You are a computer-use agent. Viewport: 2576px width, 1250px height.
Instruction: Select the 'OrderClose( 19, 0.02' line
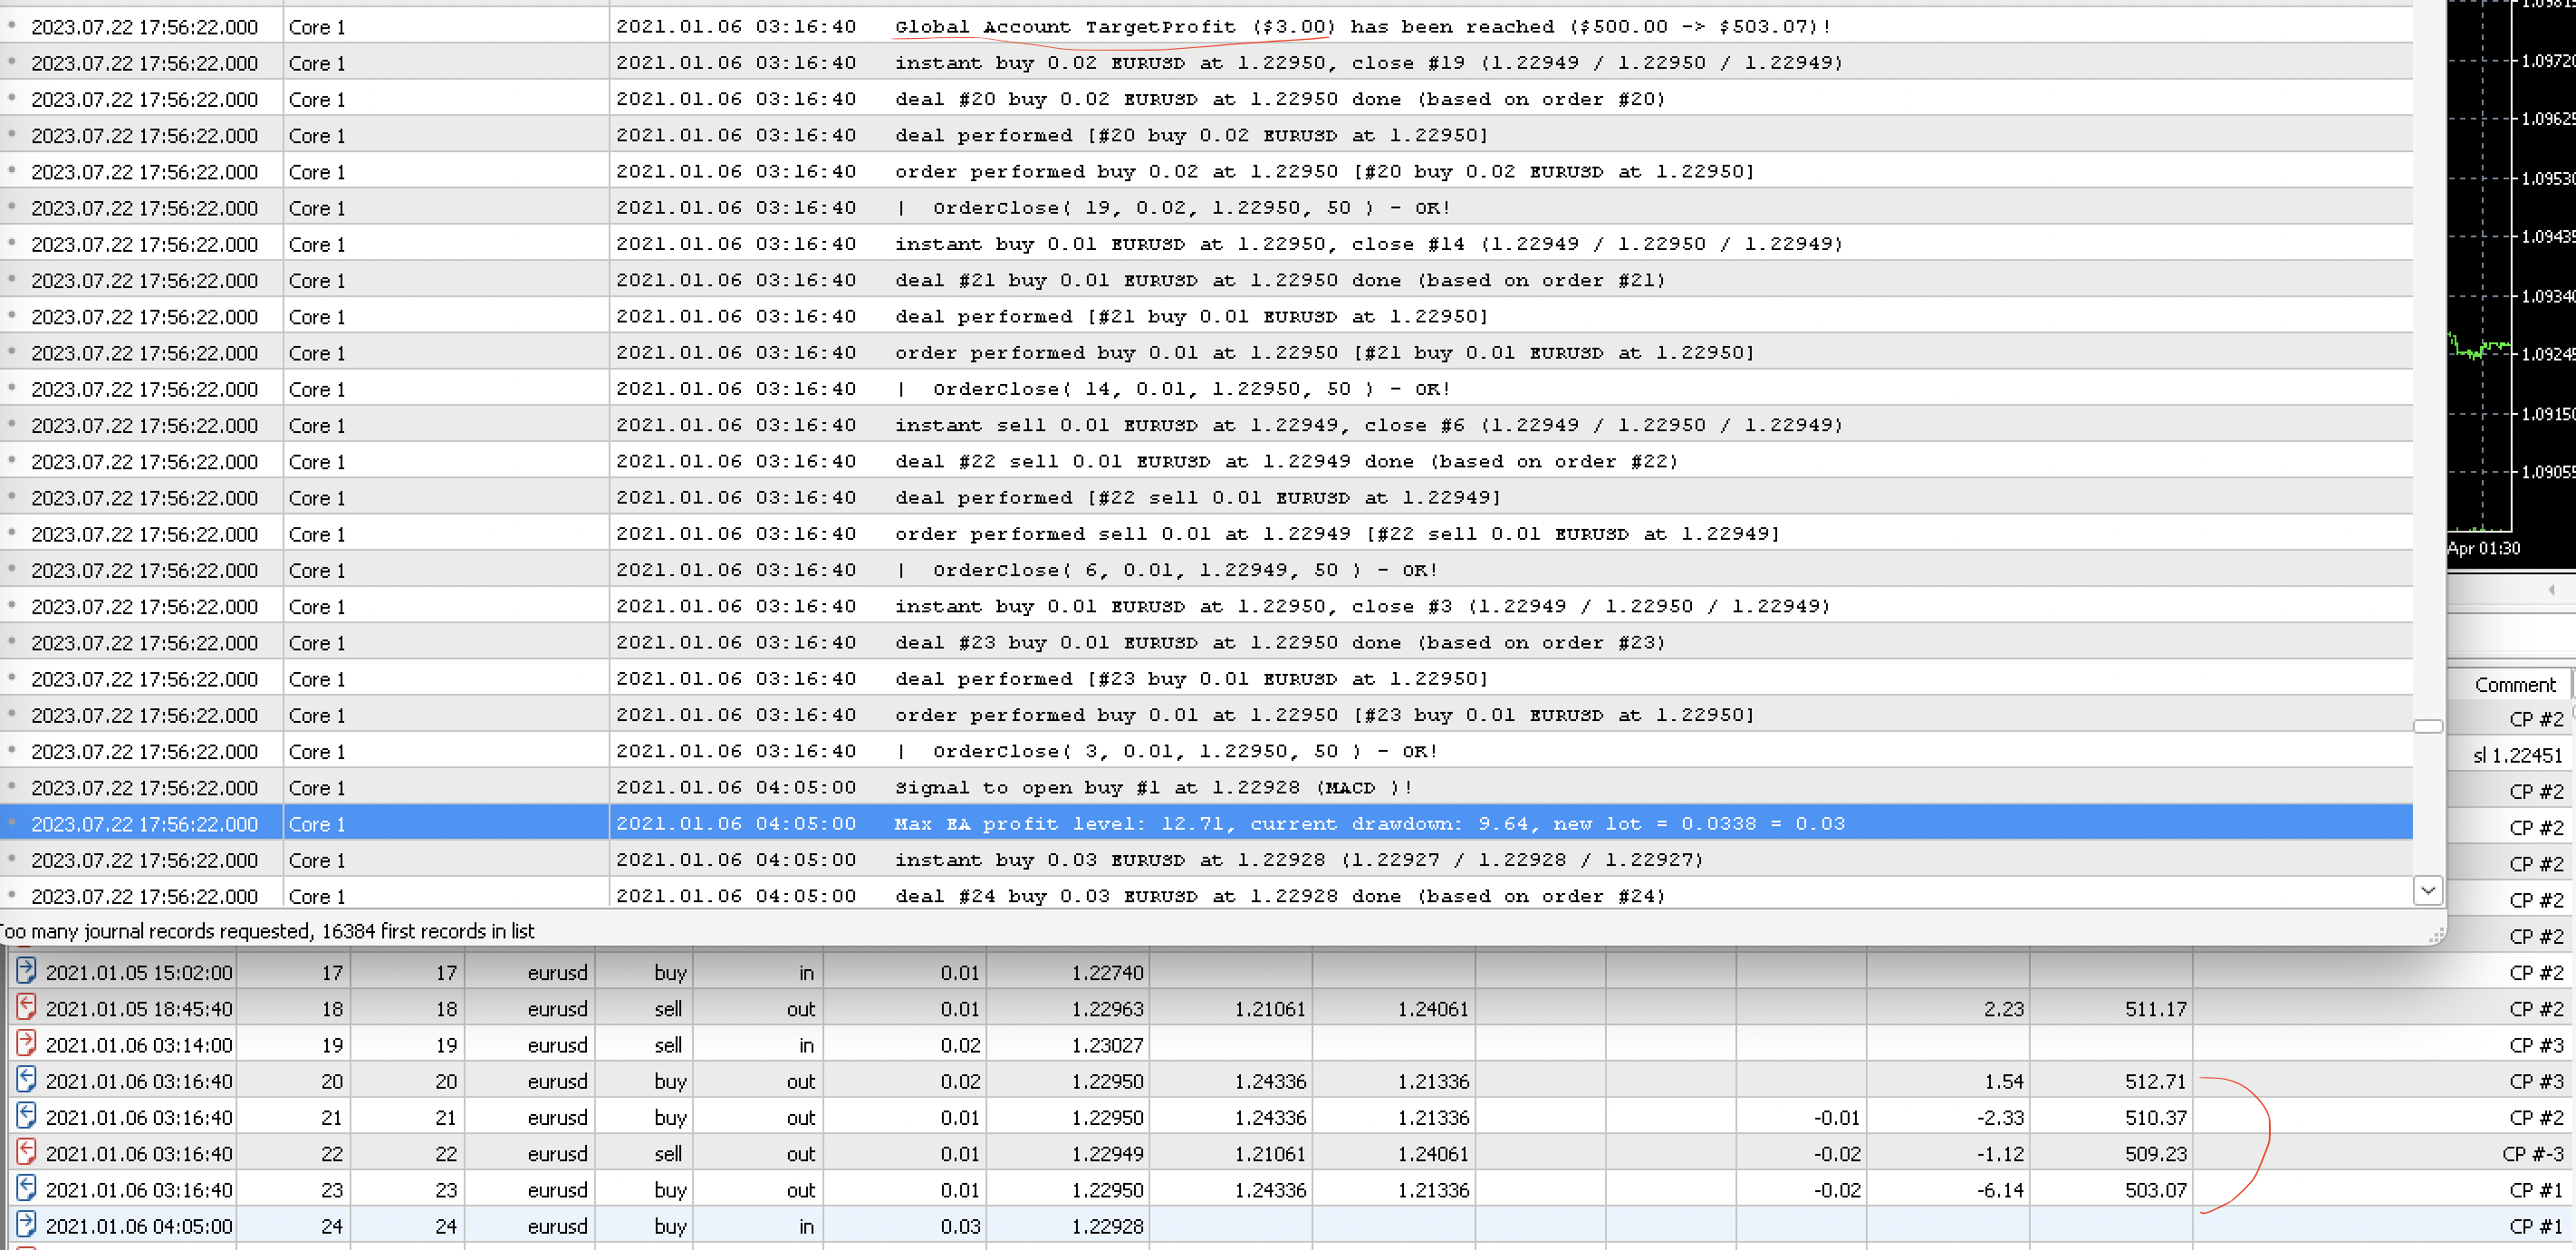[1206, 207]
